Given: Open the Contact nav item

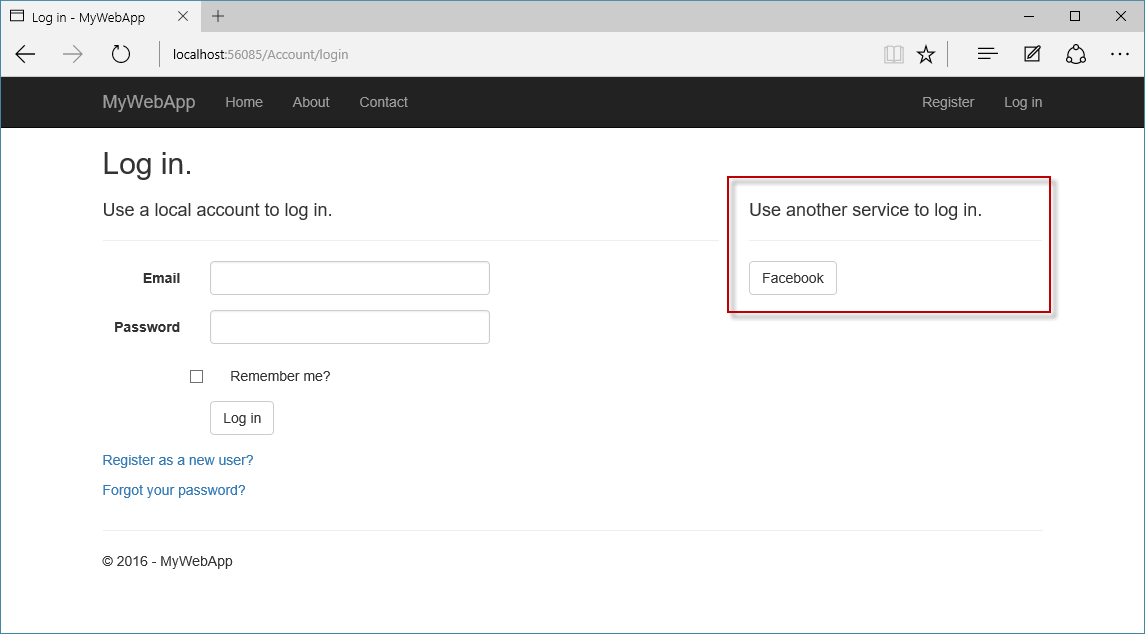Looking at the screenshot, I should coord(383,102).
